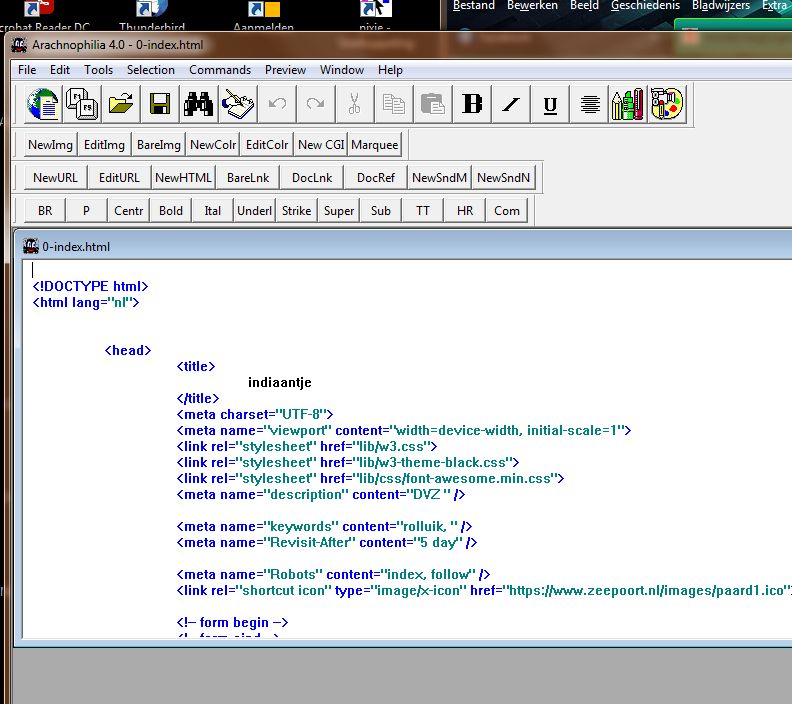This screenshot has height=704, width=792.
Task: Click the NewColr color button
Action: [213, 145]
